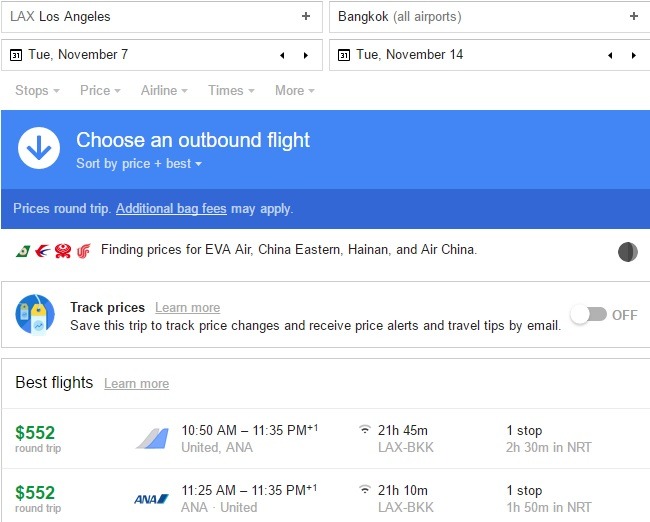Open the Times filter menu
Screen dimensions: 650x522
pos(231,90)
